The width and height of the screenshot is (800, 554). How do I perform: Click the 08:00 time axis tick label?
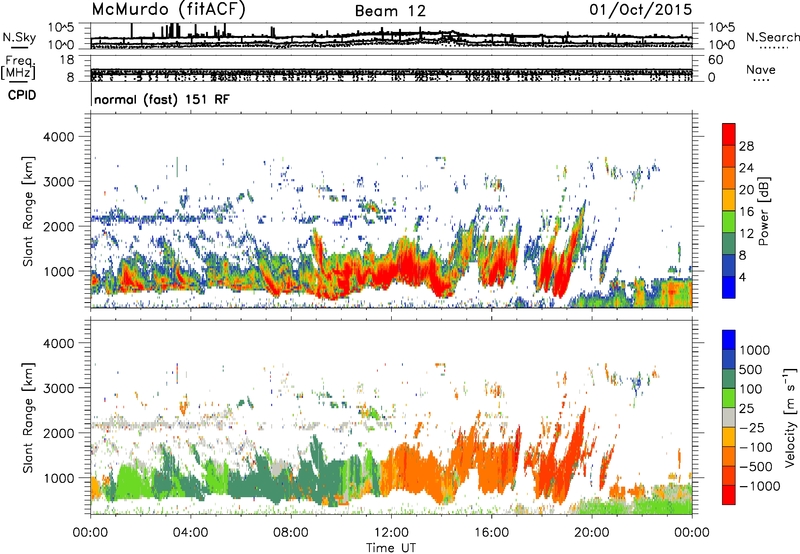coord(291,533)
